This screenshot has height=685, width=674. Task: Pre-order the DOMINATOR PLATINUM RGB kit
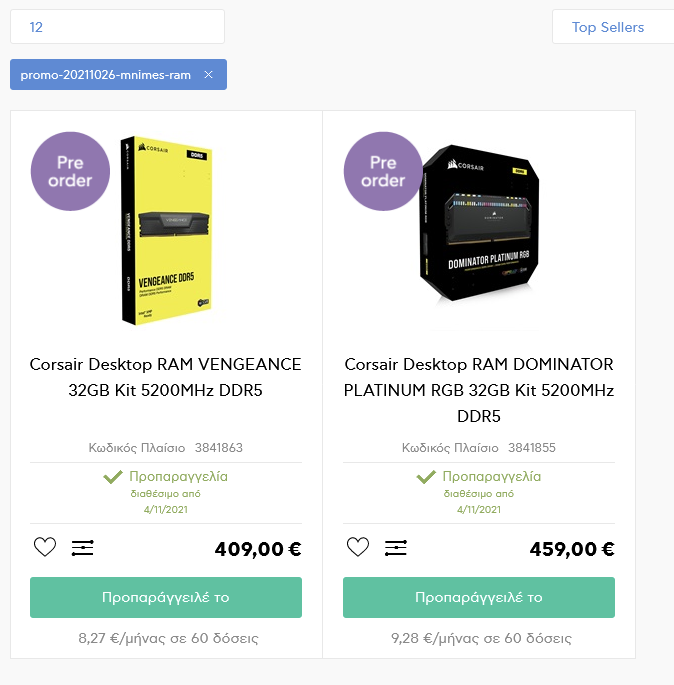coord(479,597)
